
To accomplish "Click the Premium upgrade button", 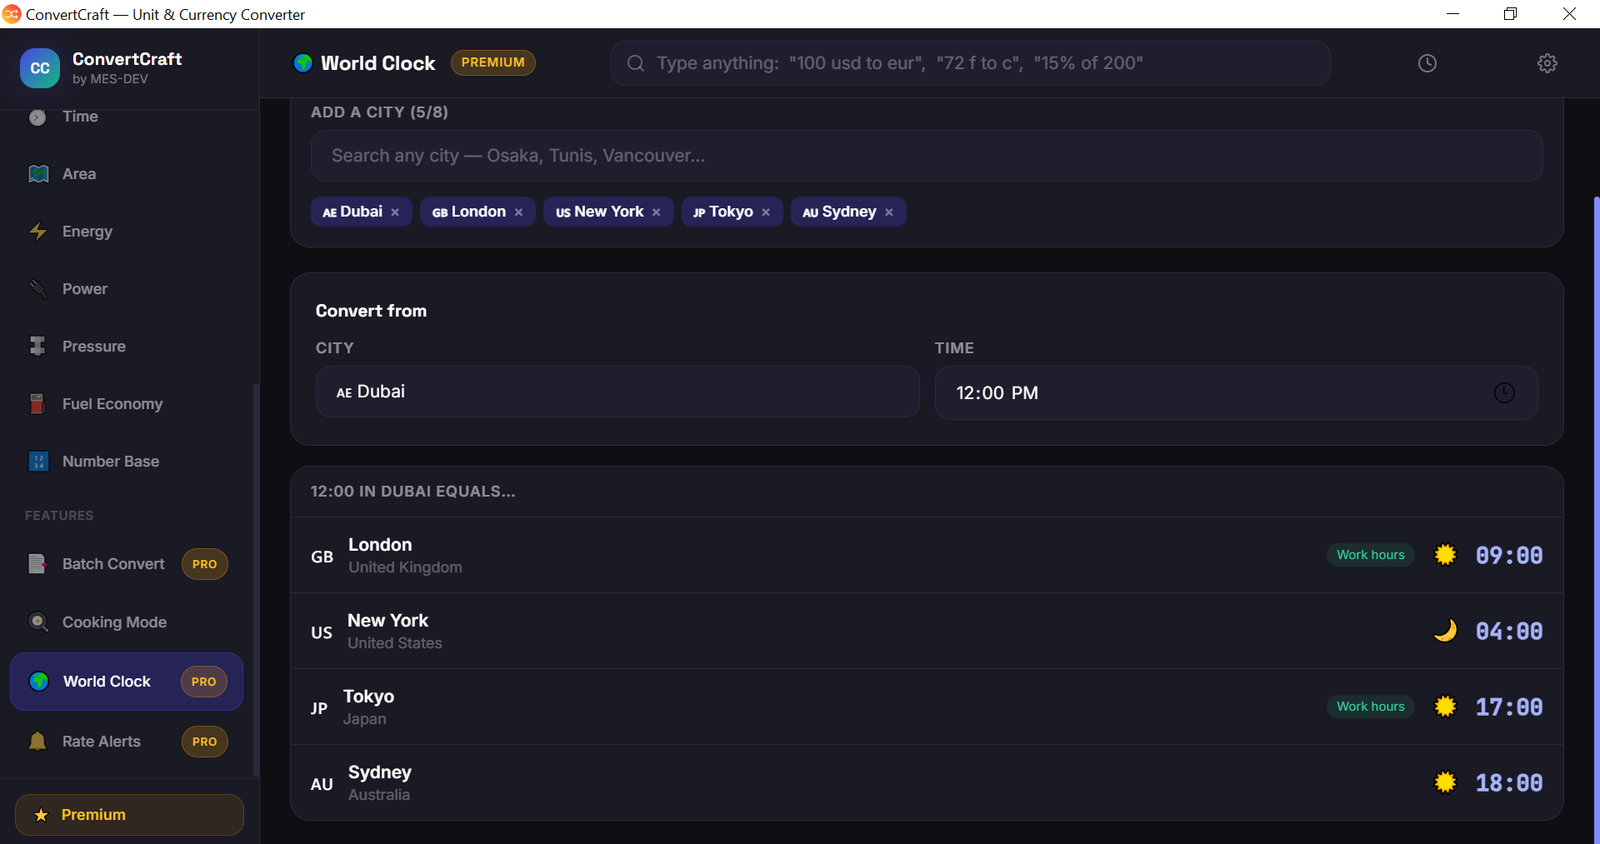I will pos(129,815).
